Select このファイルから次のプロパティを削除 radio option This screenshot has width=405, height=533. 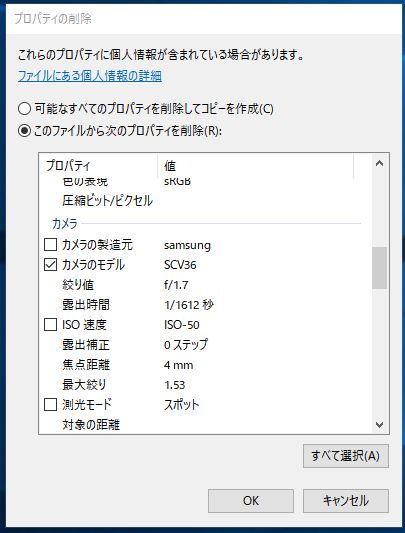[24, 131]
